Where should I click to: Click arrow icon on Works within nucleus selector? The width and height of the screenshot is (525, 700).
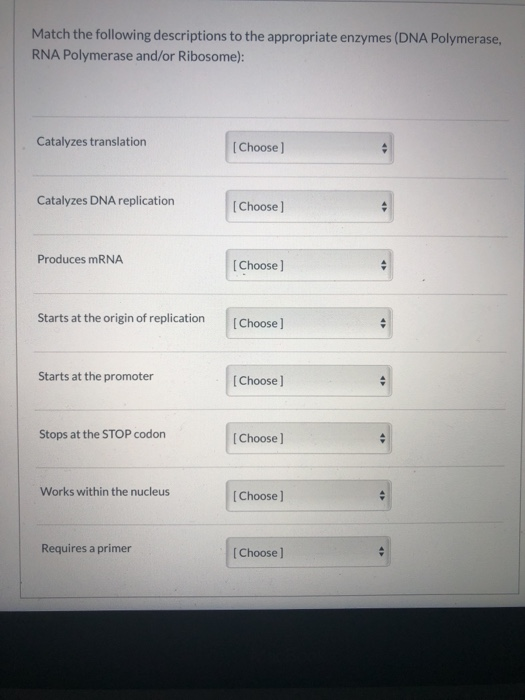382,496
